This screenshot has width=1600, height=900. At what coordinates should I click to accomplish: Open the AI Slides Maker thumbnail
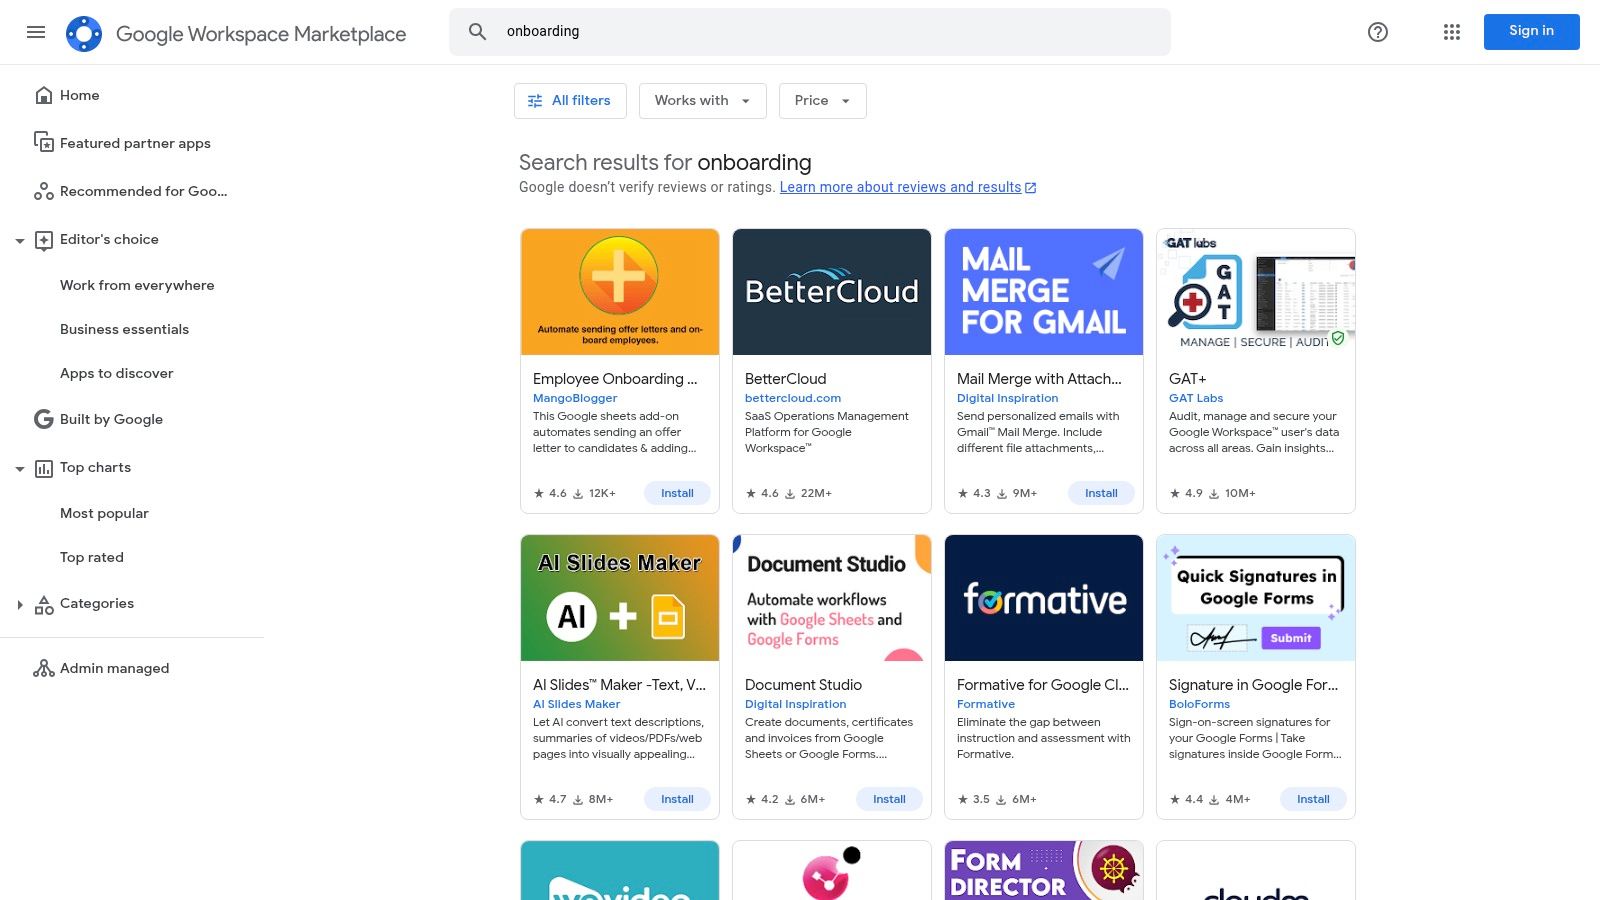[620, 598]
